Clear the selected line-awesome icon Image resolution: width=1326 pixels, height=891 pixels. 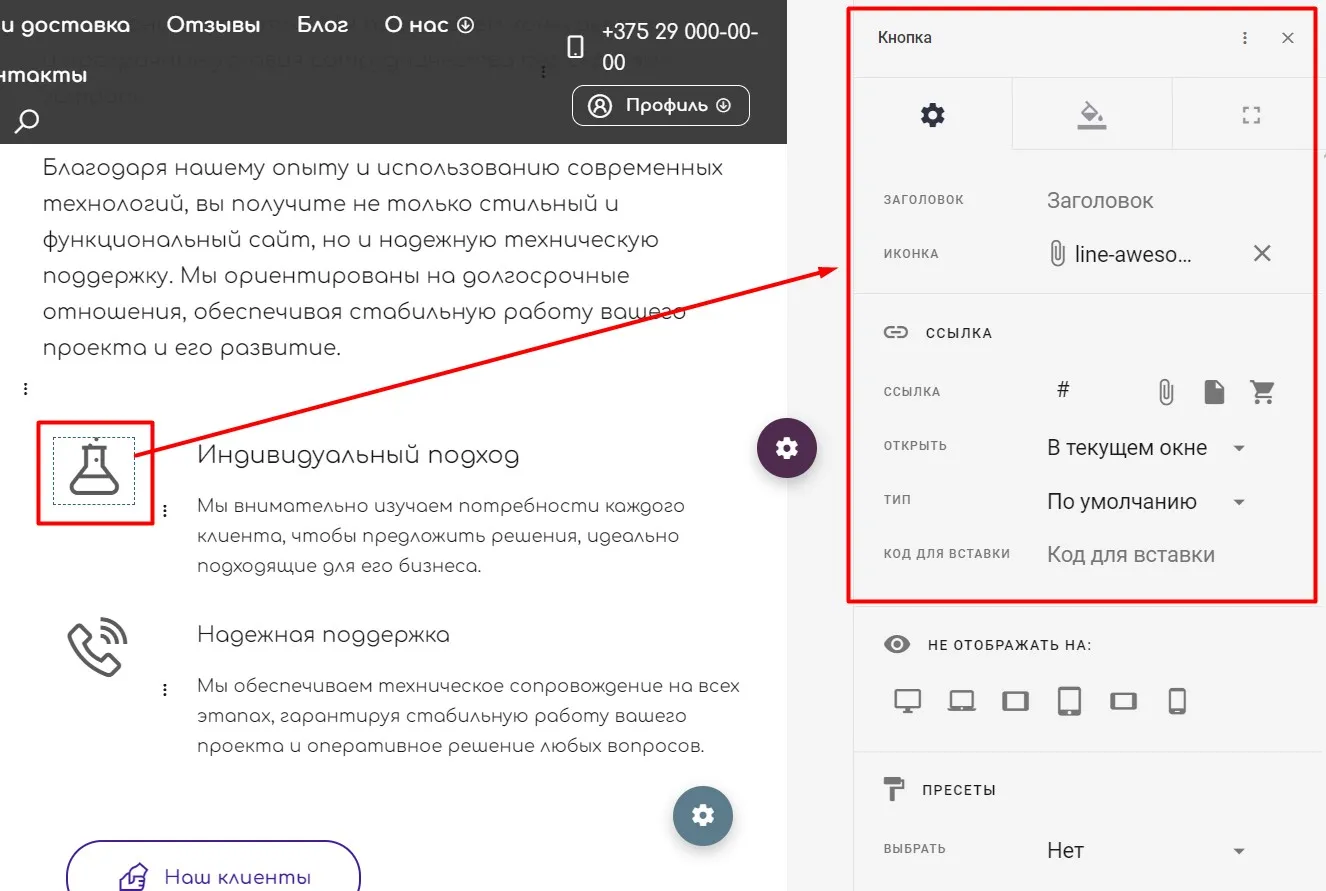tap(1262, 253)
